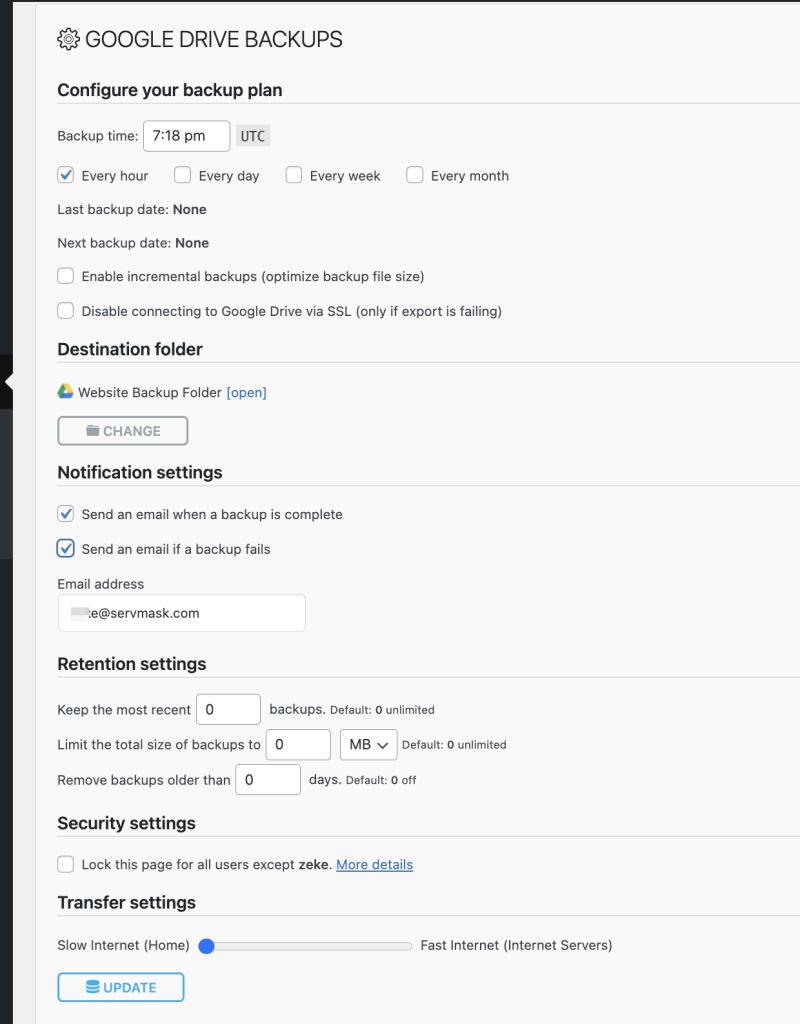Viewport: 800px width, 1024px height.
Task: Open the Website Backup Folder link
Action: click(x=246, y=392)
